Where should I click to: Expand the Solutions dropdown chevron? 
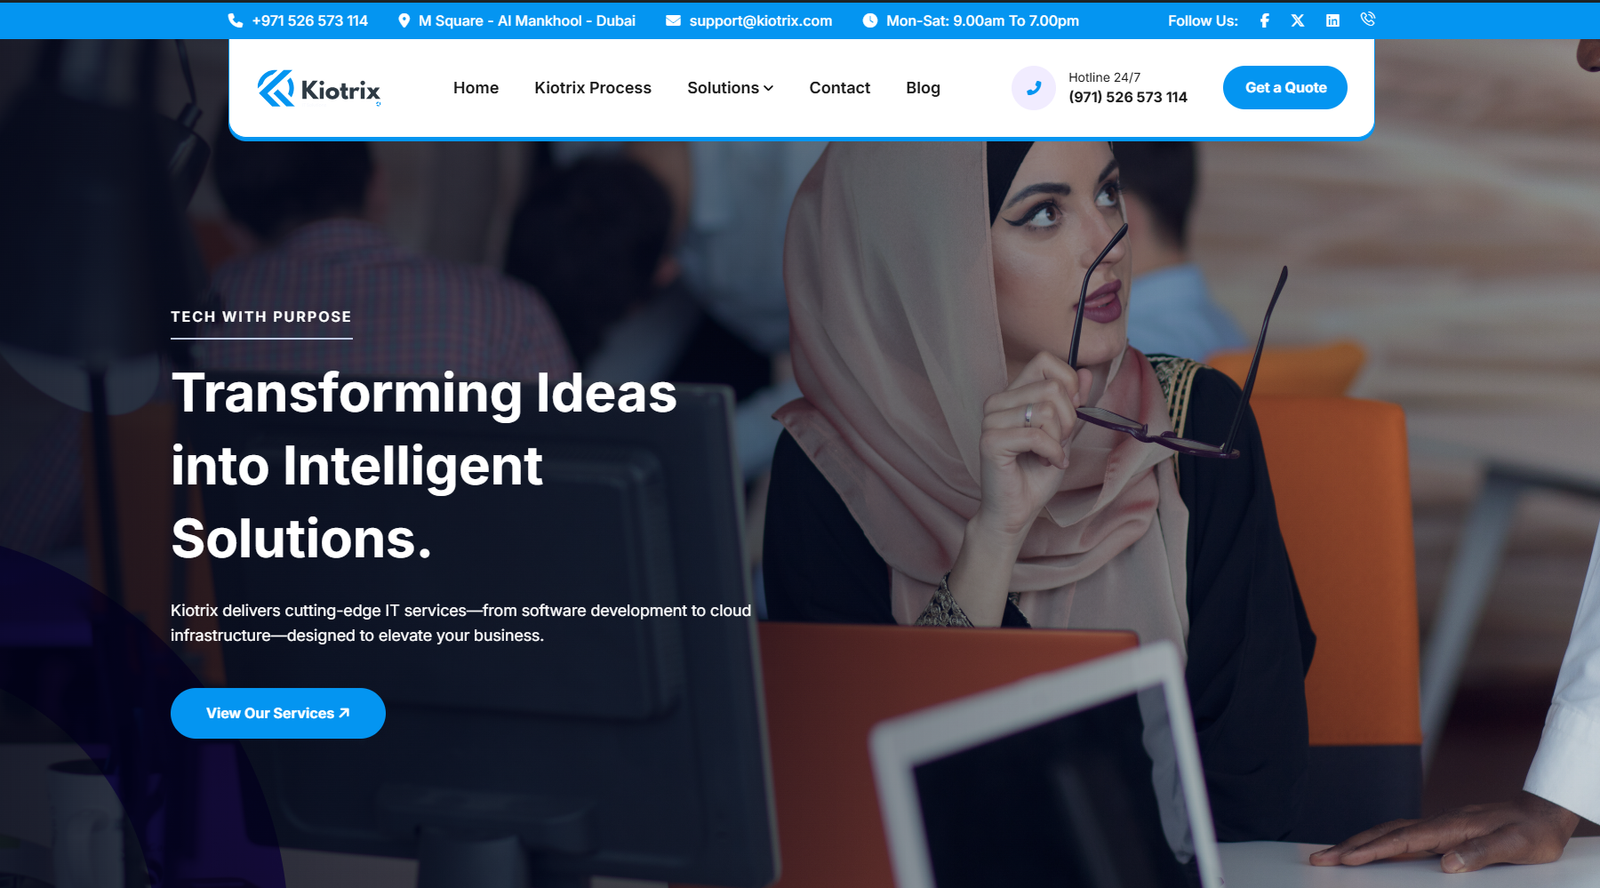point(768,88)
